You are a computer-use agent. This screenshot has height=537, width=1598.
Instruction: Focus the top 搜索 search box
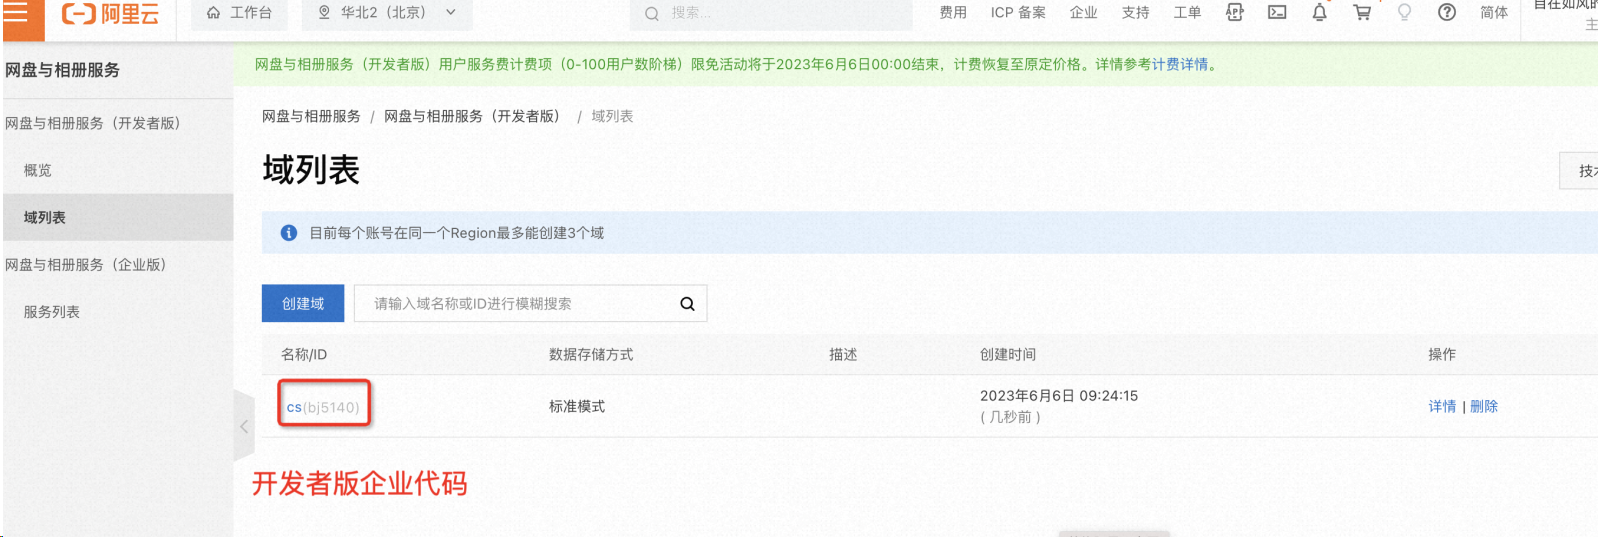(770, 13)
